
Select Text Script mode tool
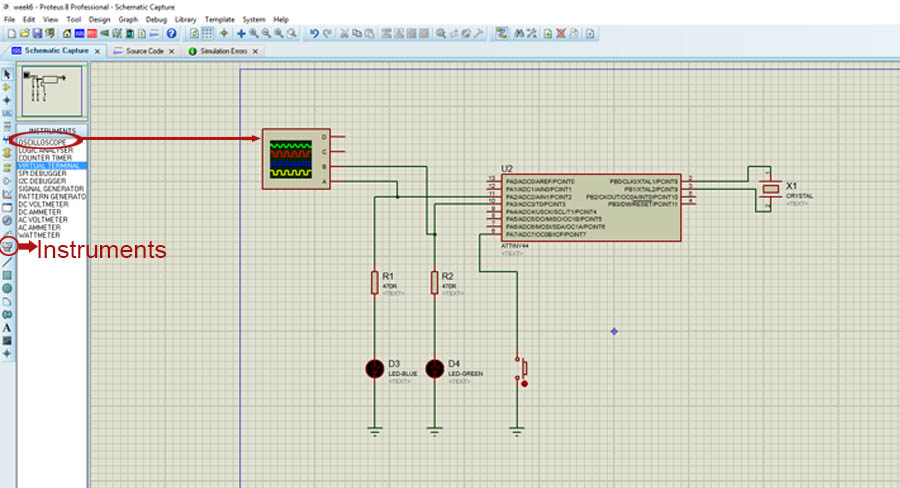coord(7,126)
